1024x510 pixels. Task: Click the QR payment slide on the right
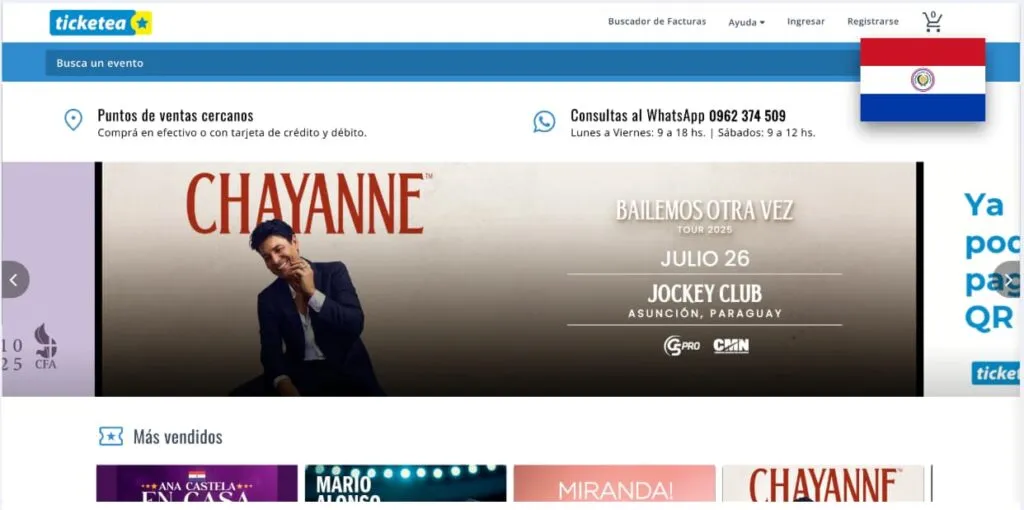coord(974,279)
